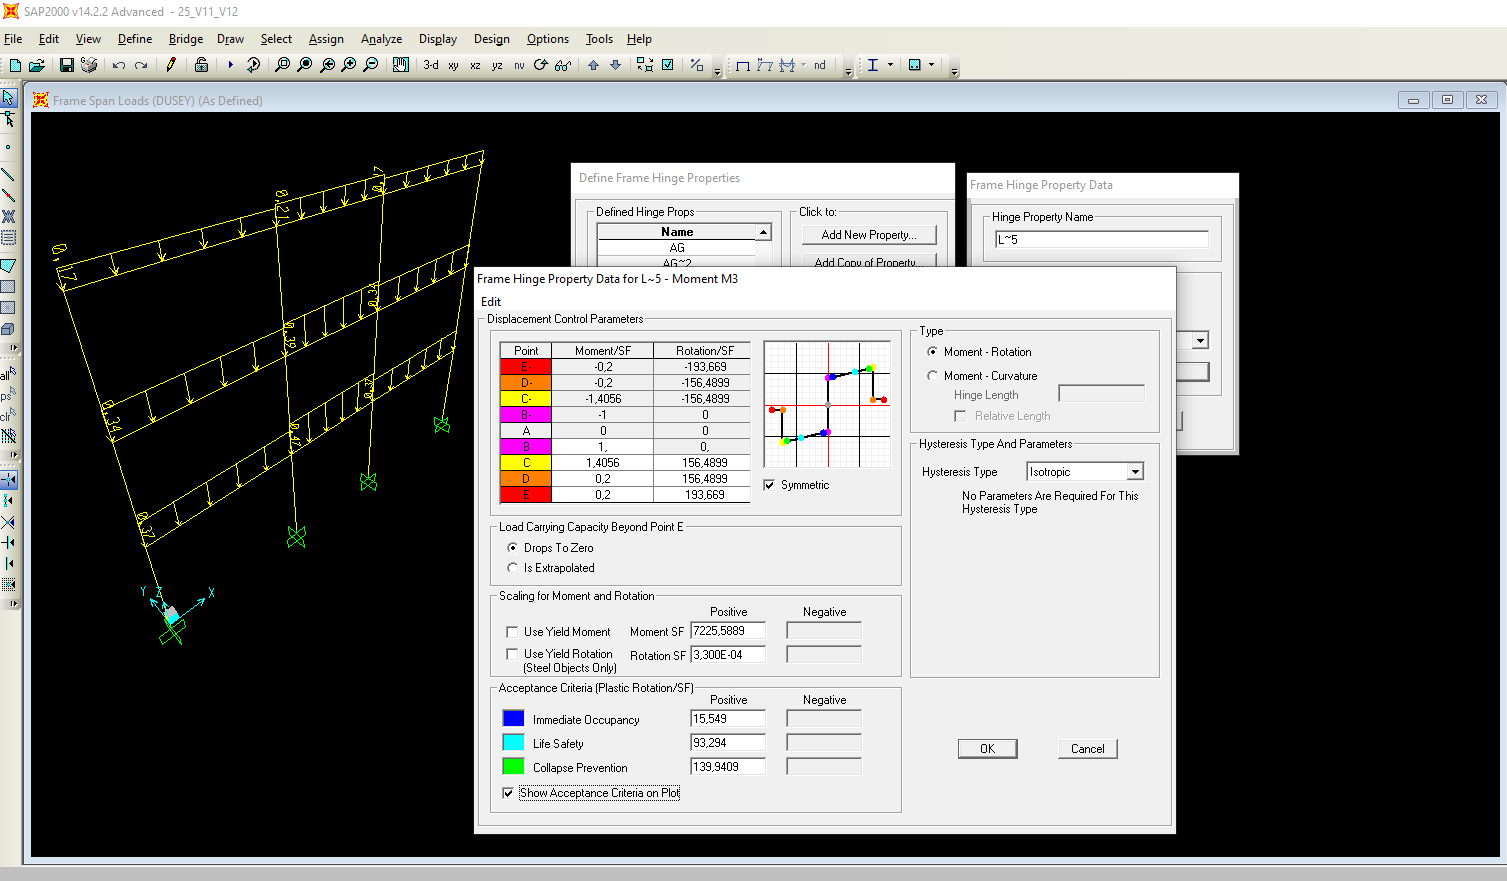Click the Moment SF positive input field
Image resolution: width=1507 pixels, height=881 pixels.
pyautogui.click(x=728, y=631)
